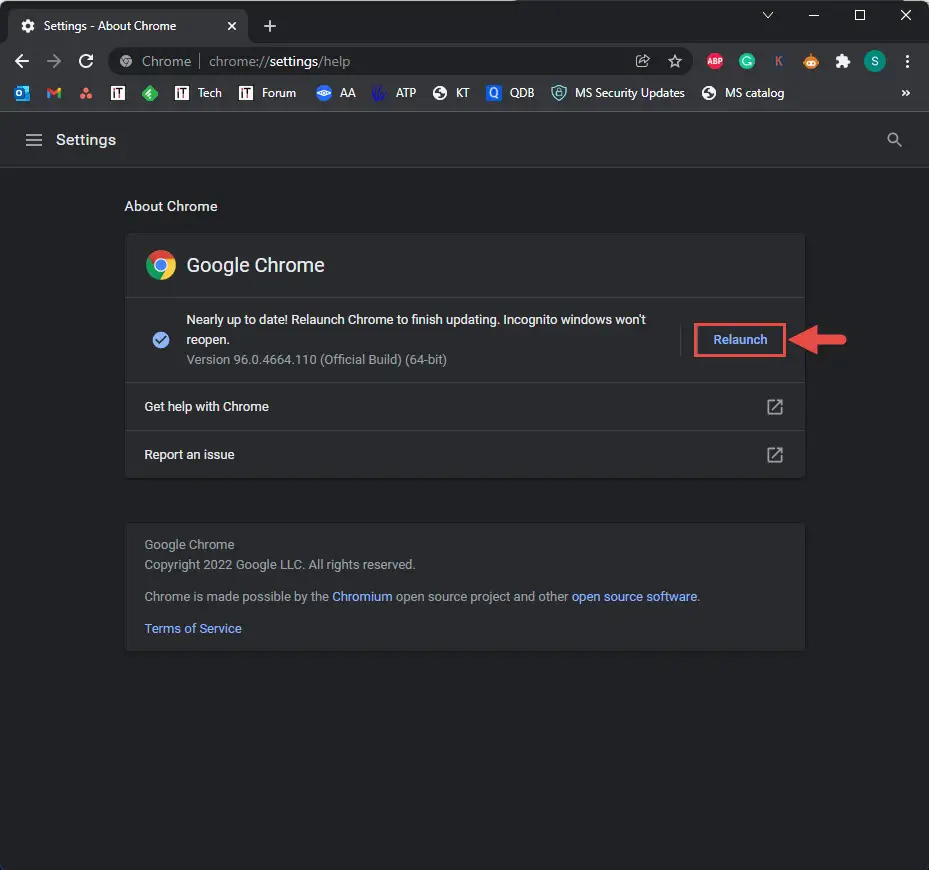Click the About Chrome heading
Viewport: 929px width, 870px height.
coord(171,206)
